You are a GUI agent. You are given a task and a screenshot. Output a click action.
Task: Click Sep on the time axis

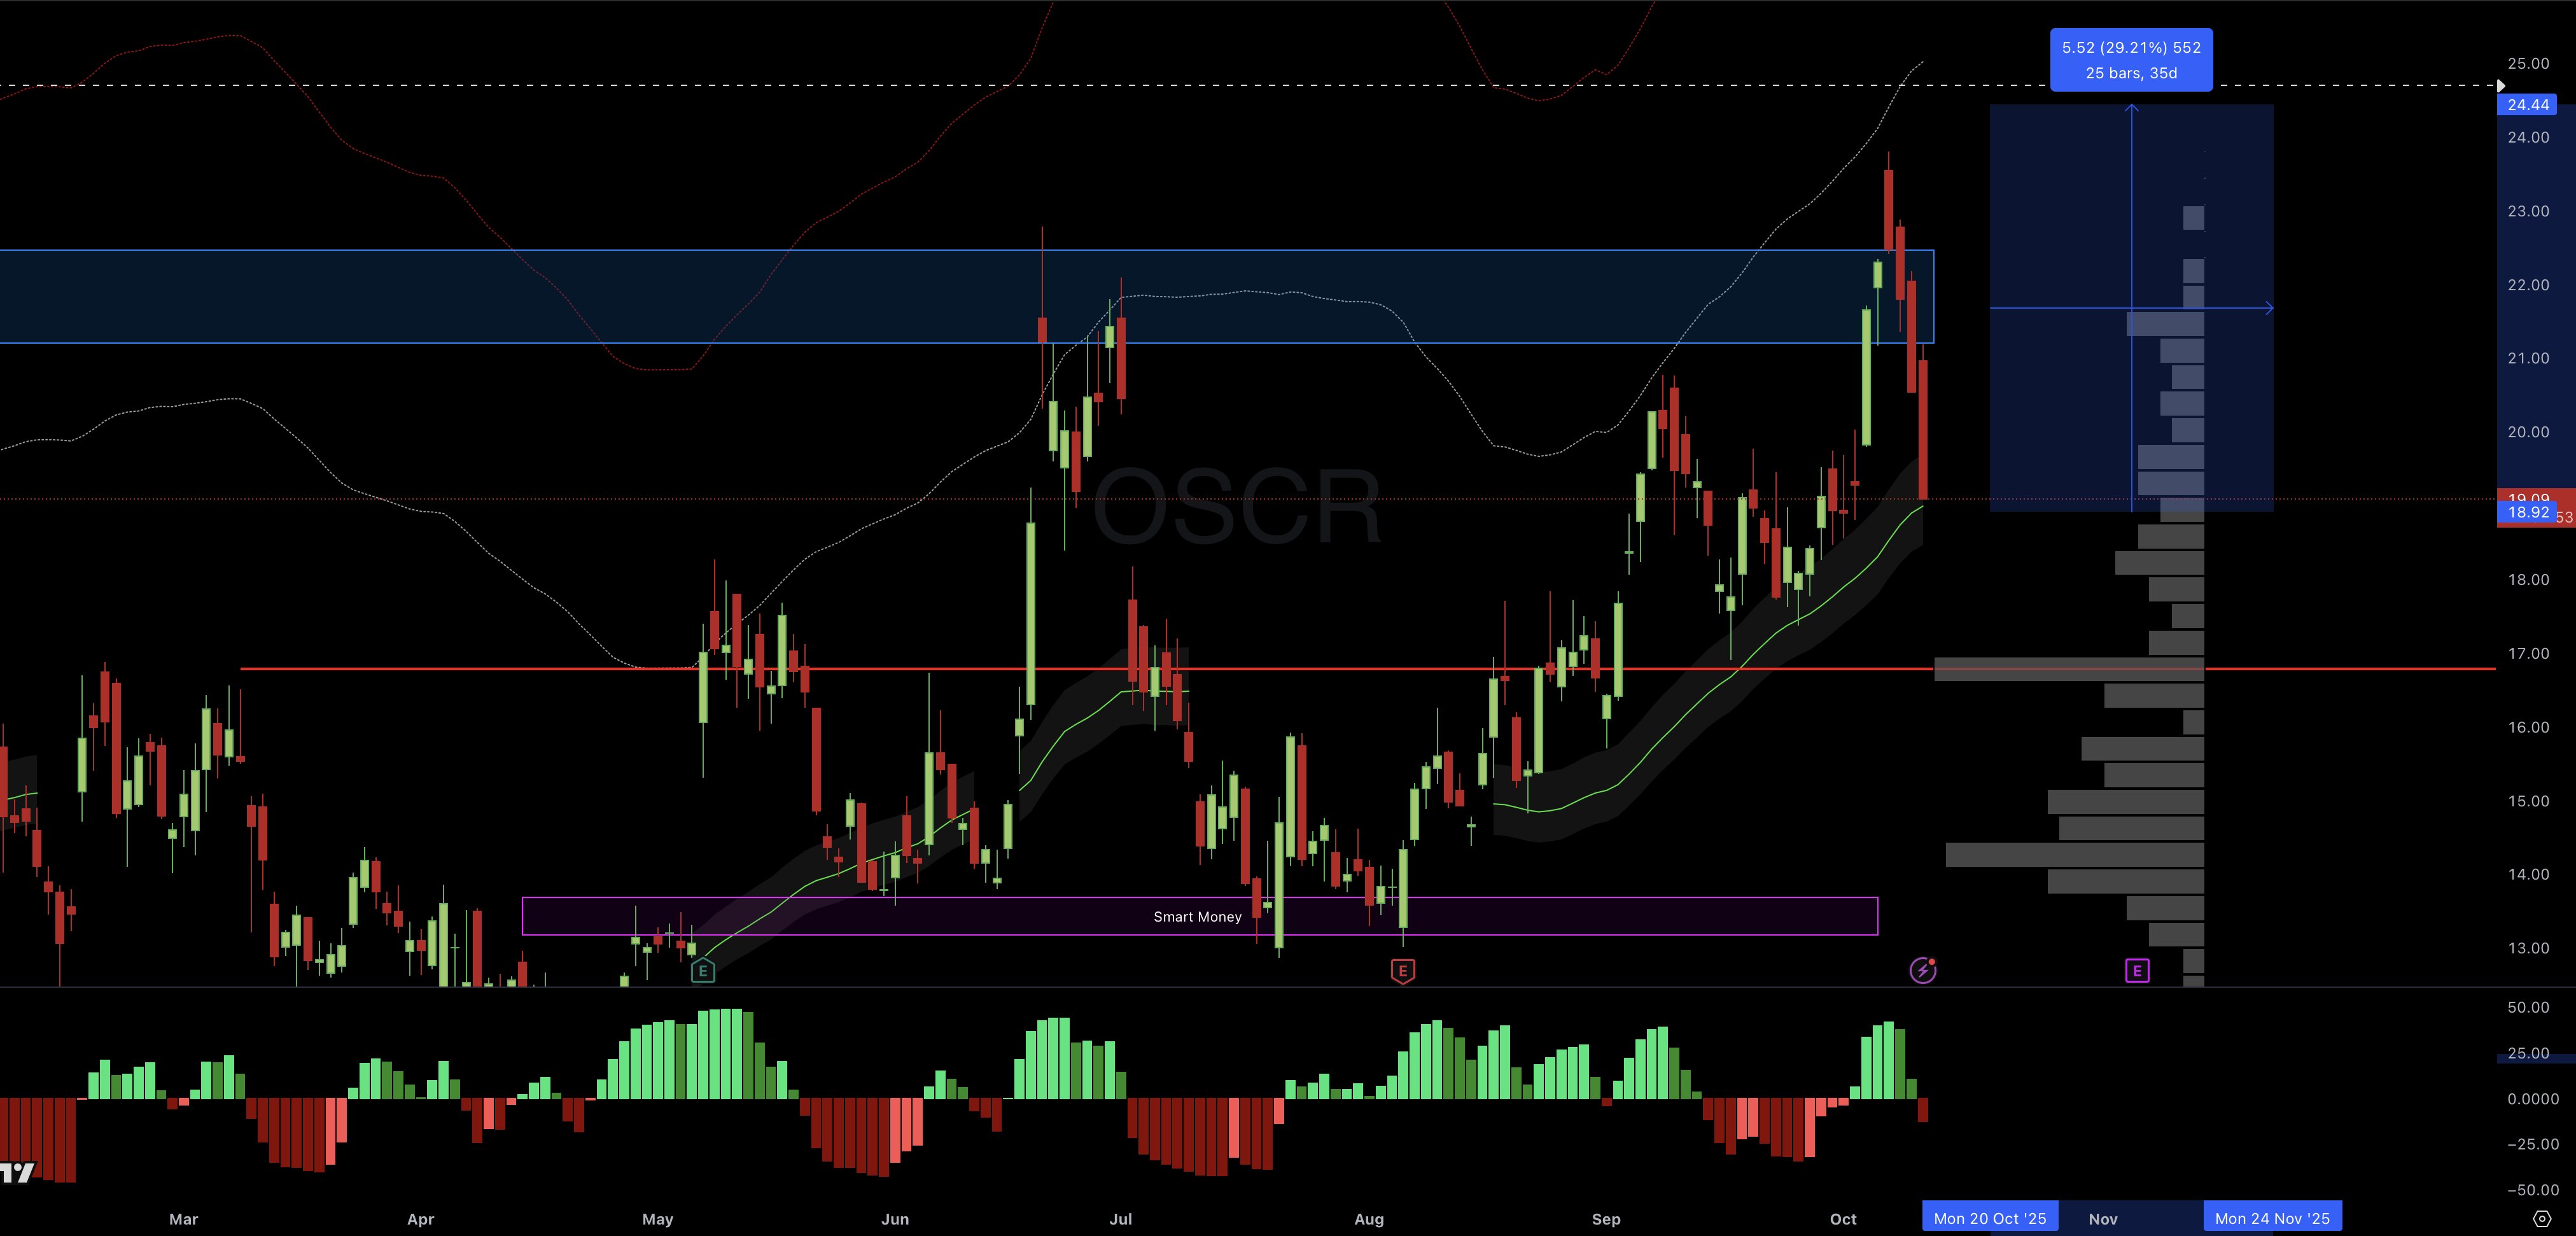point(1606,1219)
